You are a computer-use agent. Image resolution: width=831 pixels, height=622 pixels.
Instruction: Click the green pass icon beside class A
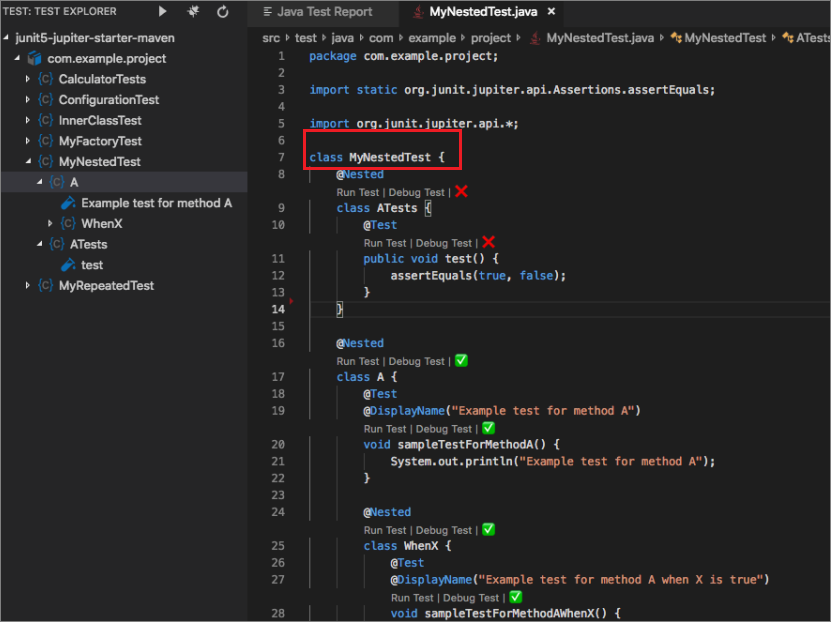(461, 360)
